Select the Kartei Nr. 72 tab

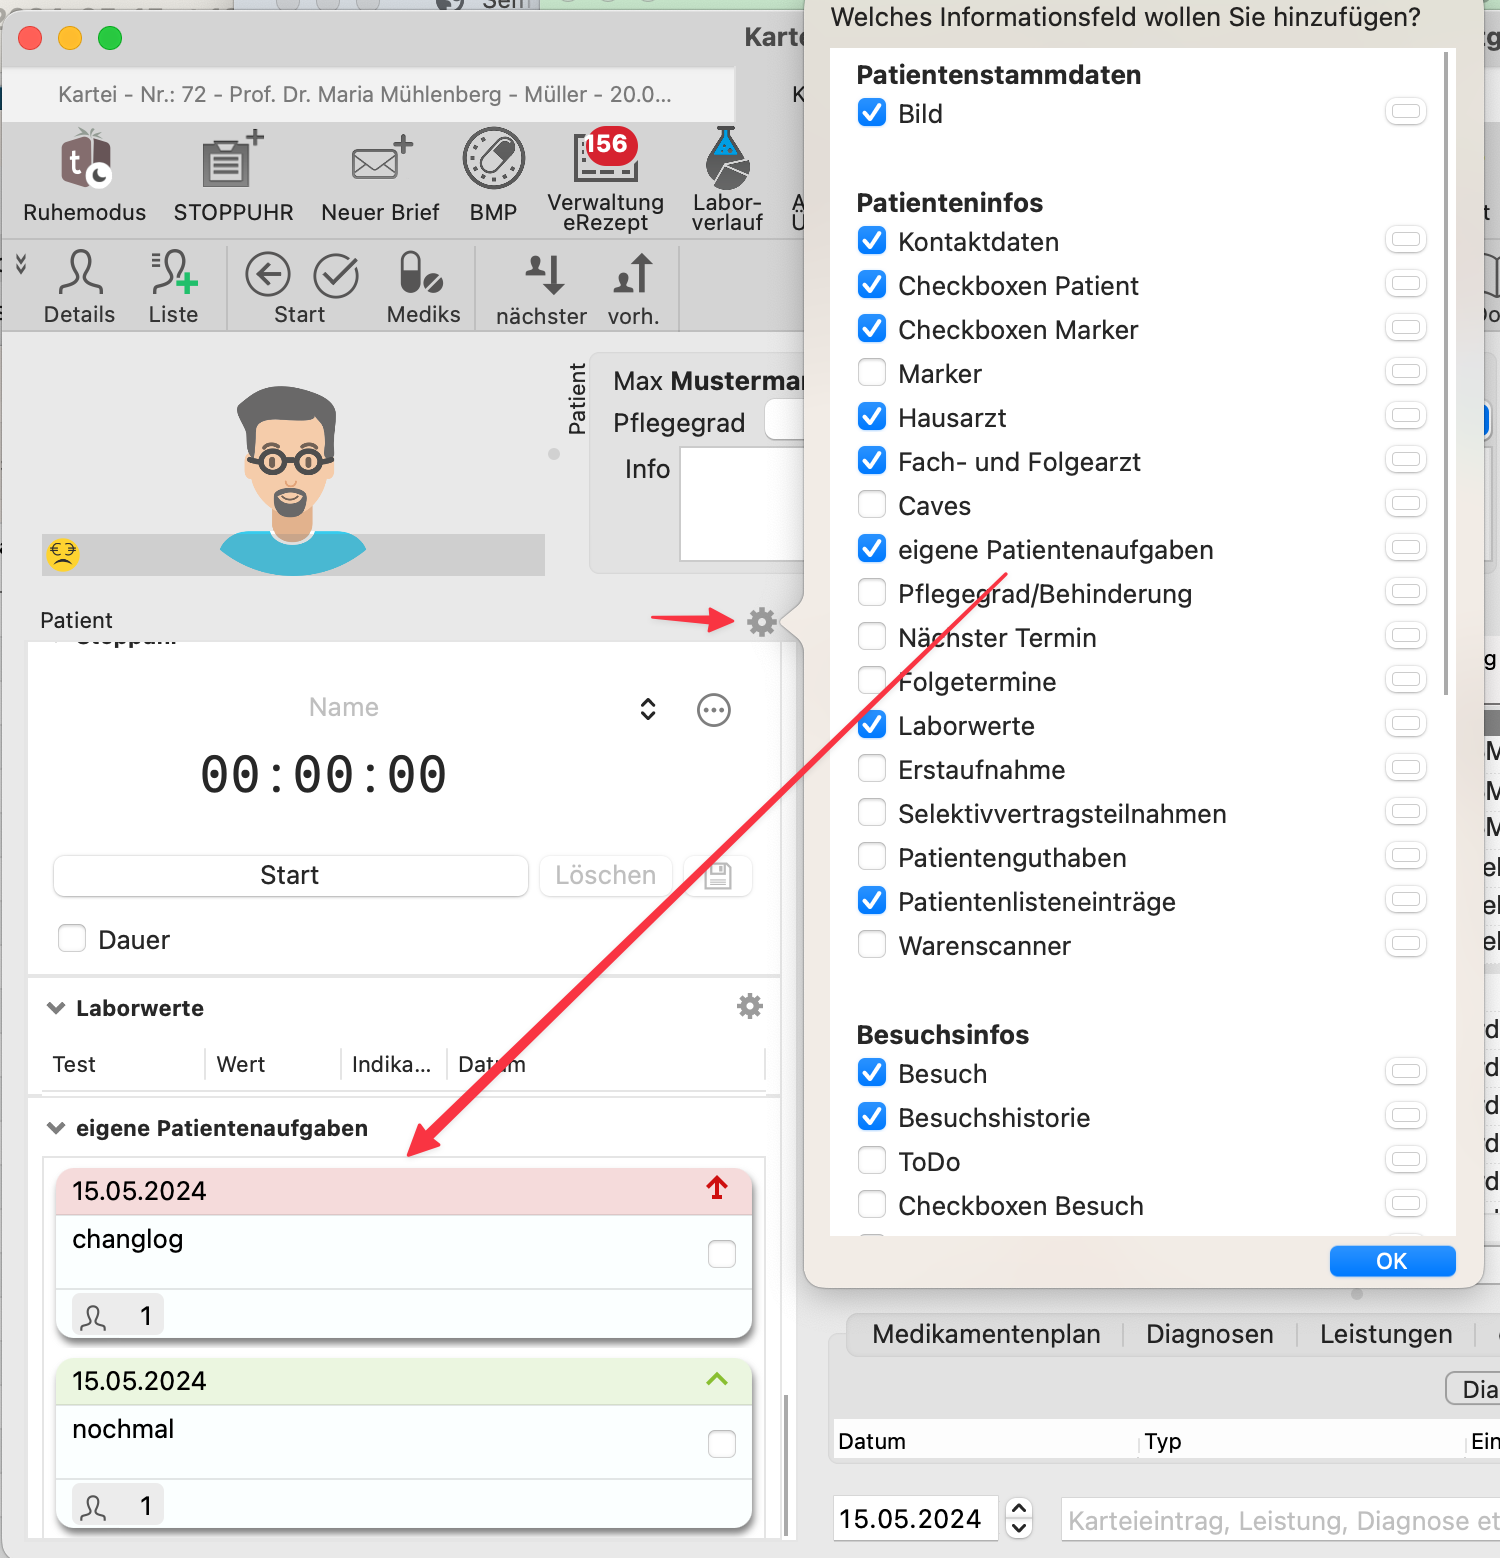(x=368, y=95)
